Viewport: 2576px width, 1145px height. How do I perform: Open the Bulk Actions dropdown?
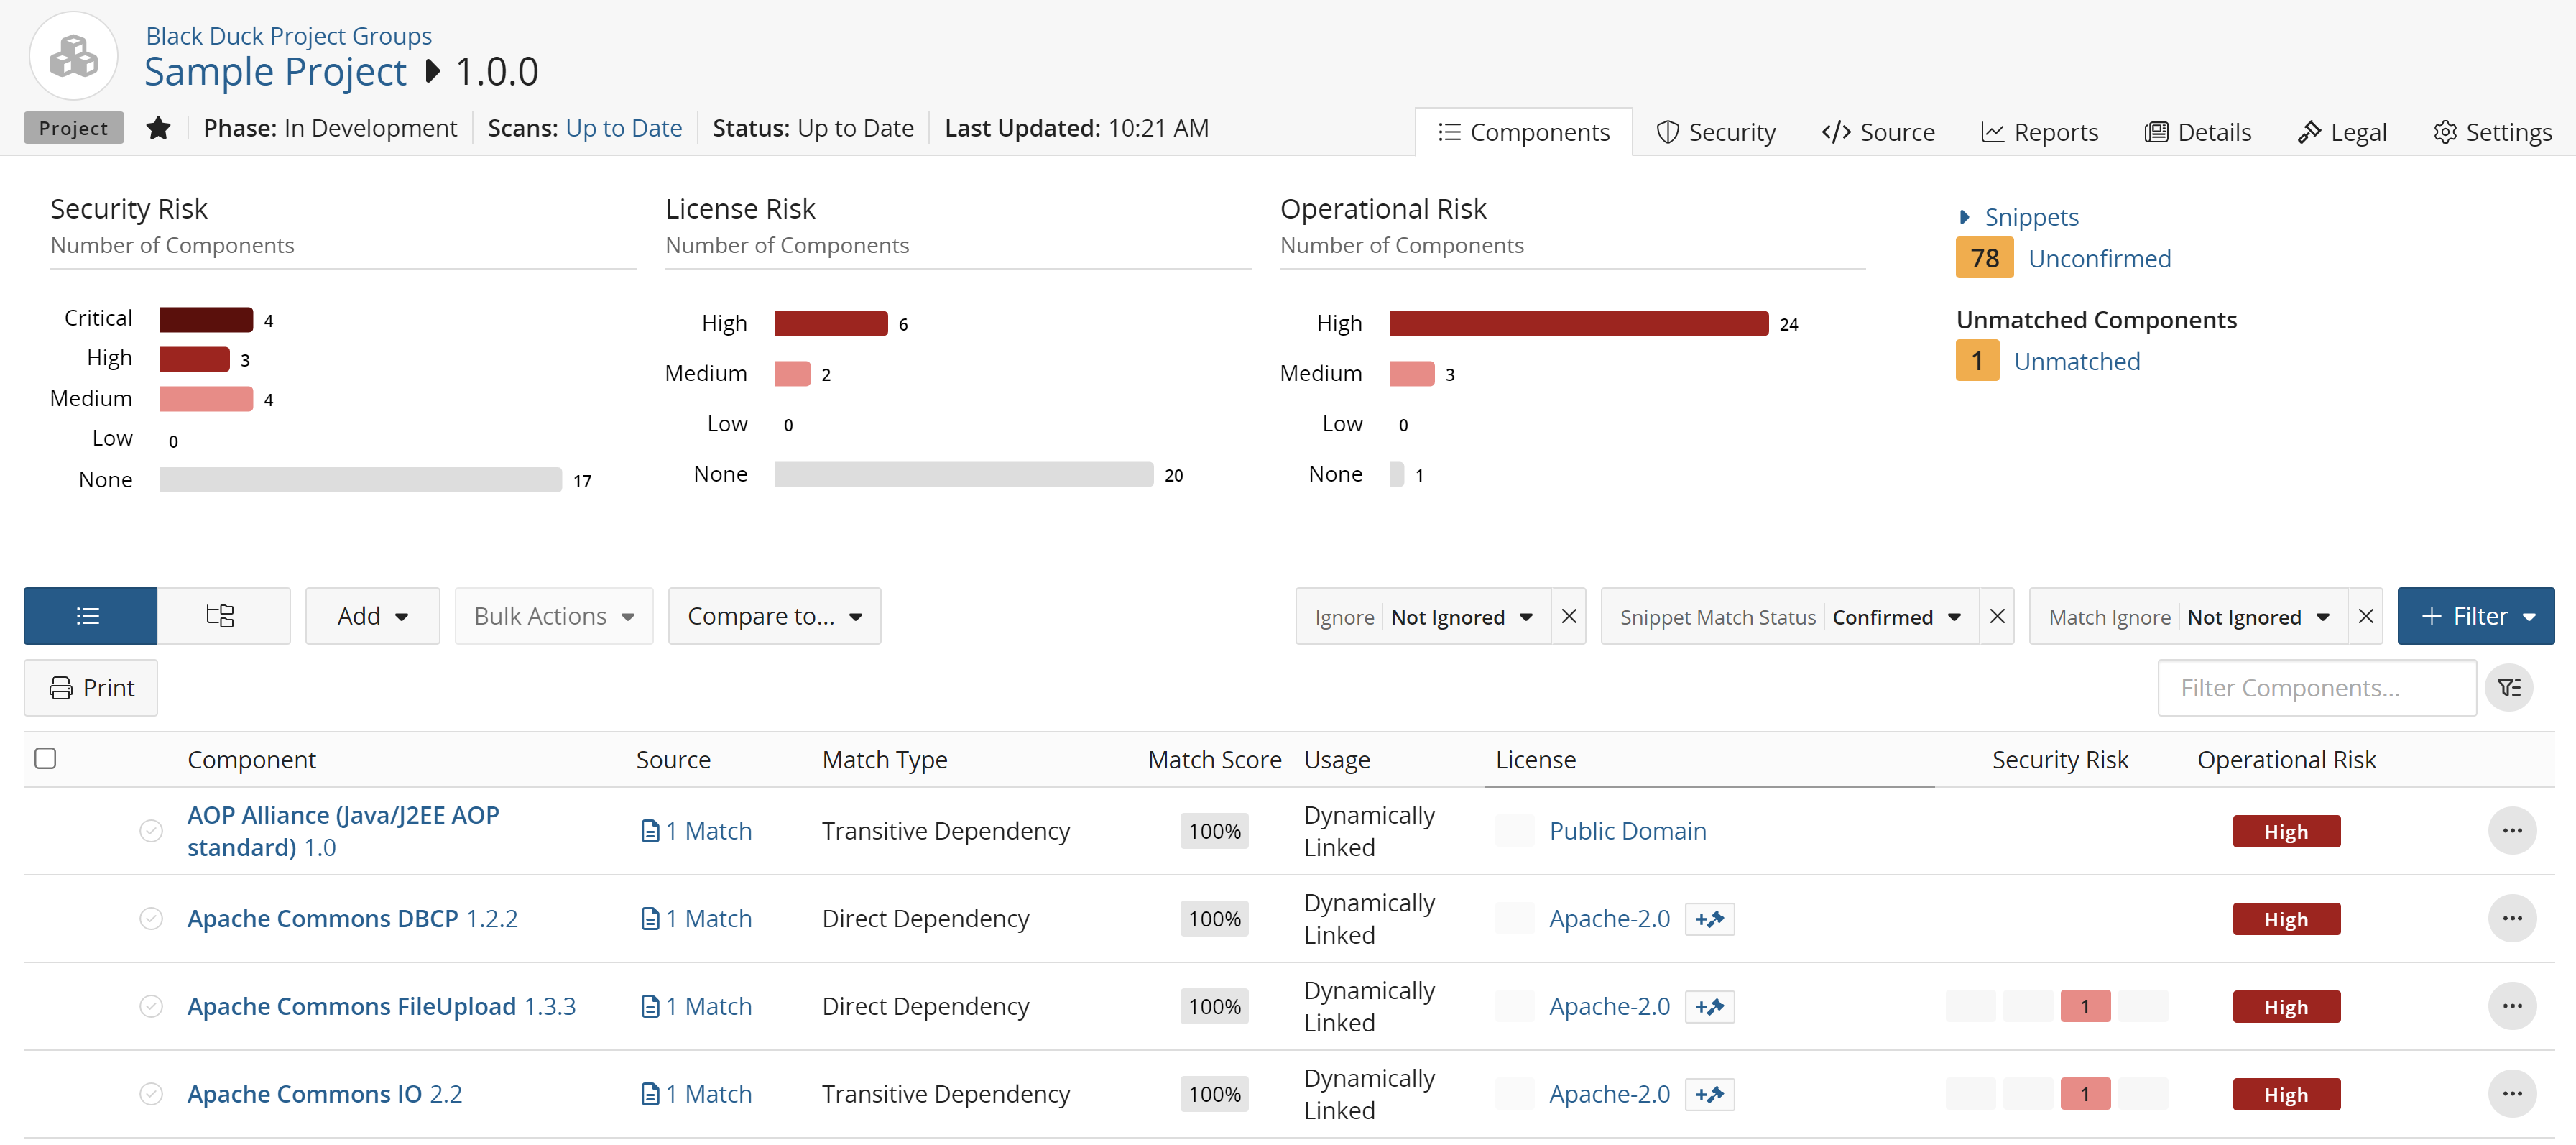(x=554, y=616)
